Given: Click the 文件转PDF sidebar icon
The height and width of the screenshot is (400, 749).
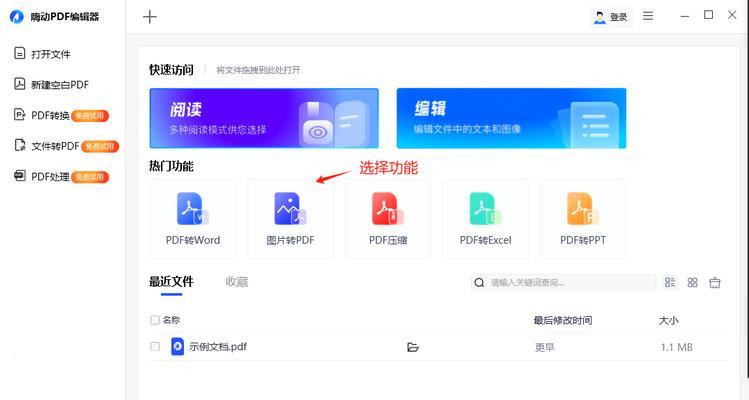Looking at the screenshot, I should [x=20, y=145].
